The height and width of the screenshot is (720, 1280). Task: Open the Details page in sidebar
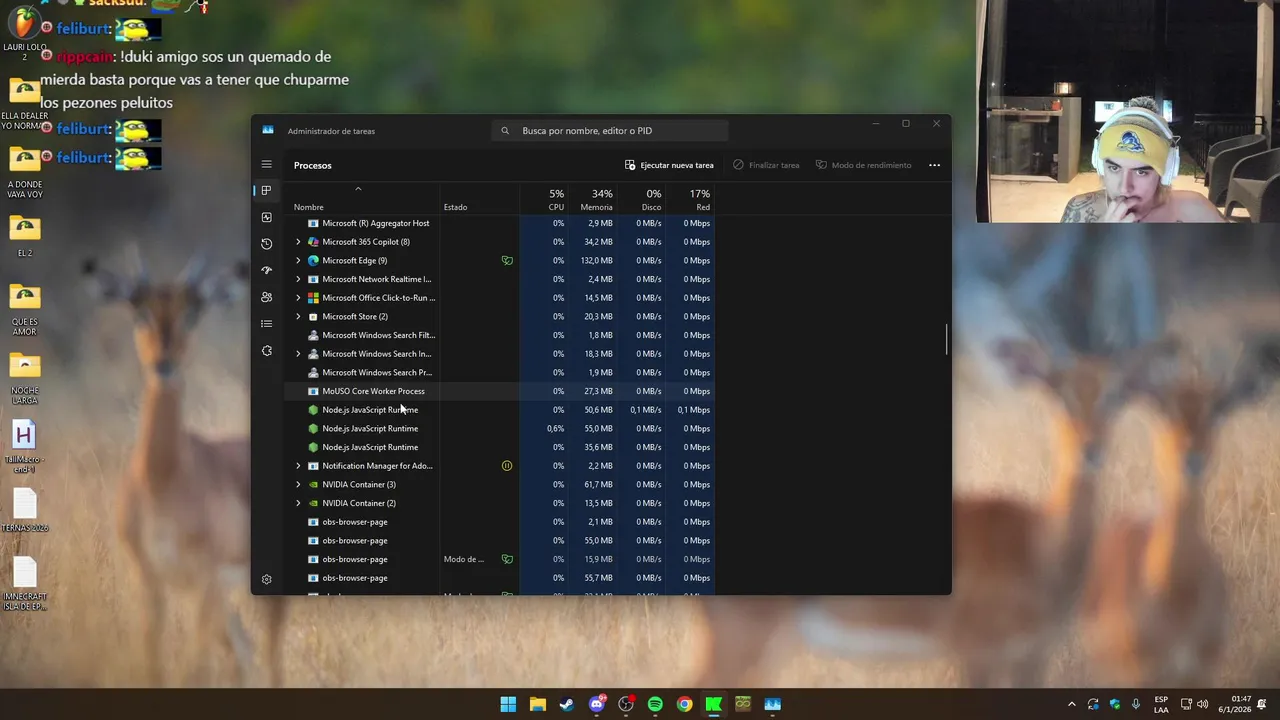pyautogui.click(x=266, y=324)
